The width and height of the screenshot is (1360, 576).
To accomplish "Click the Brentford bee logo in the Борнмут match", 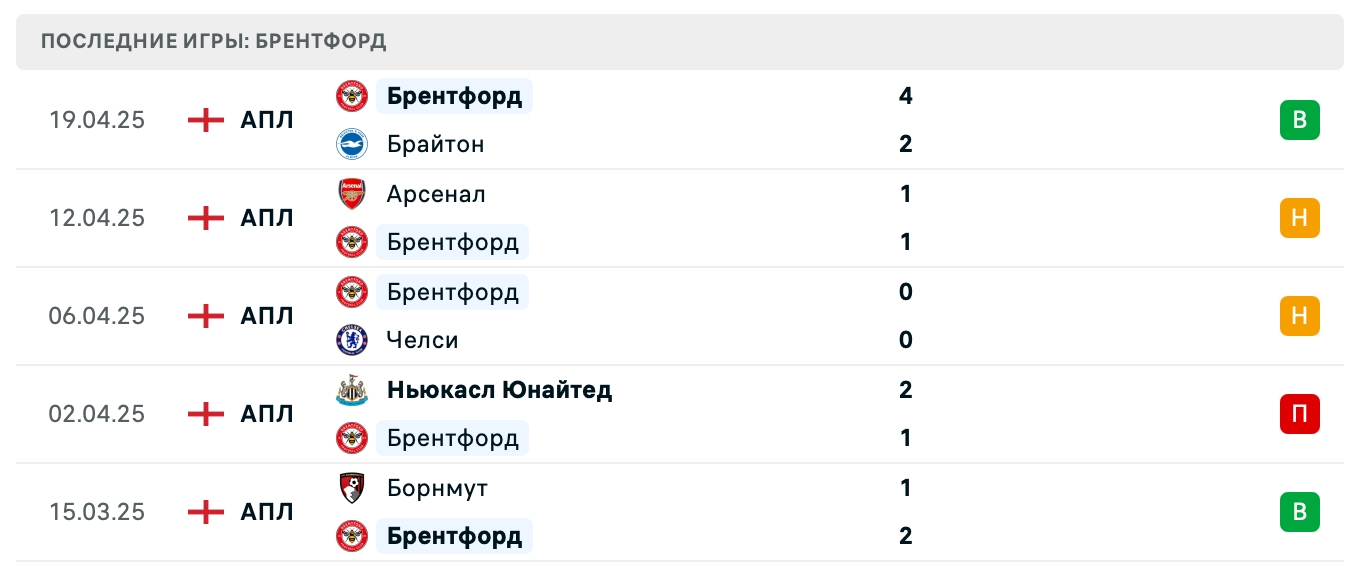I will point(352,536).
